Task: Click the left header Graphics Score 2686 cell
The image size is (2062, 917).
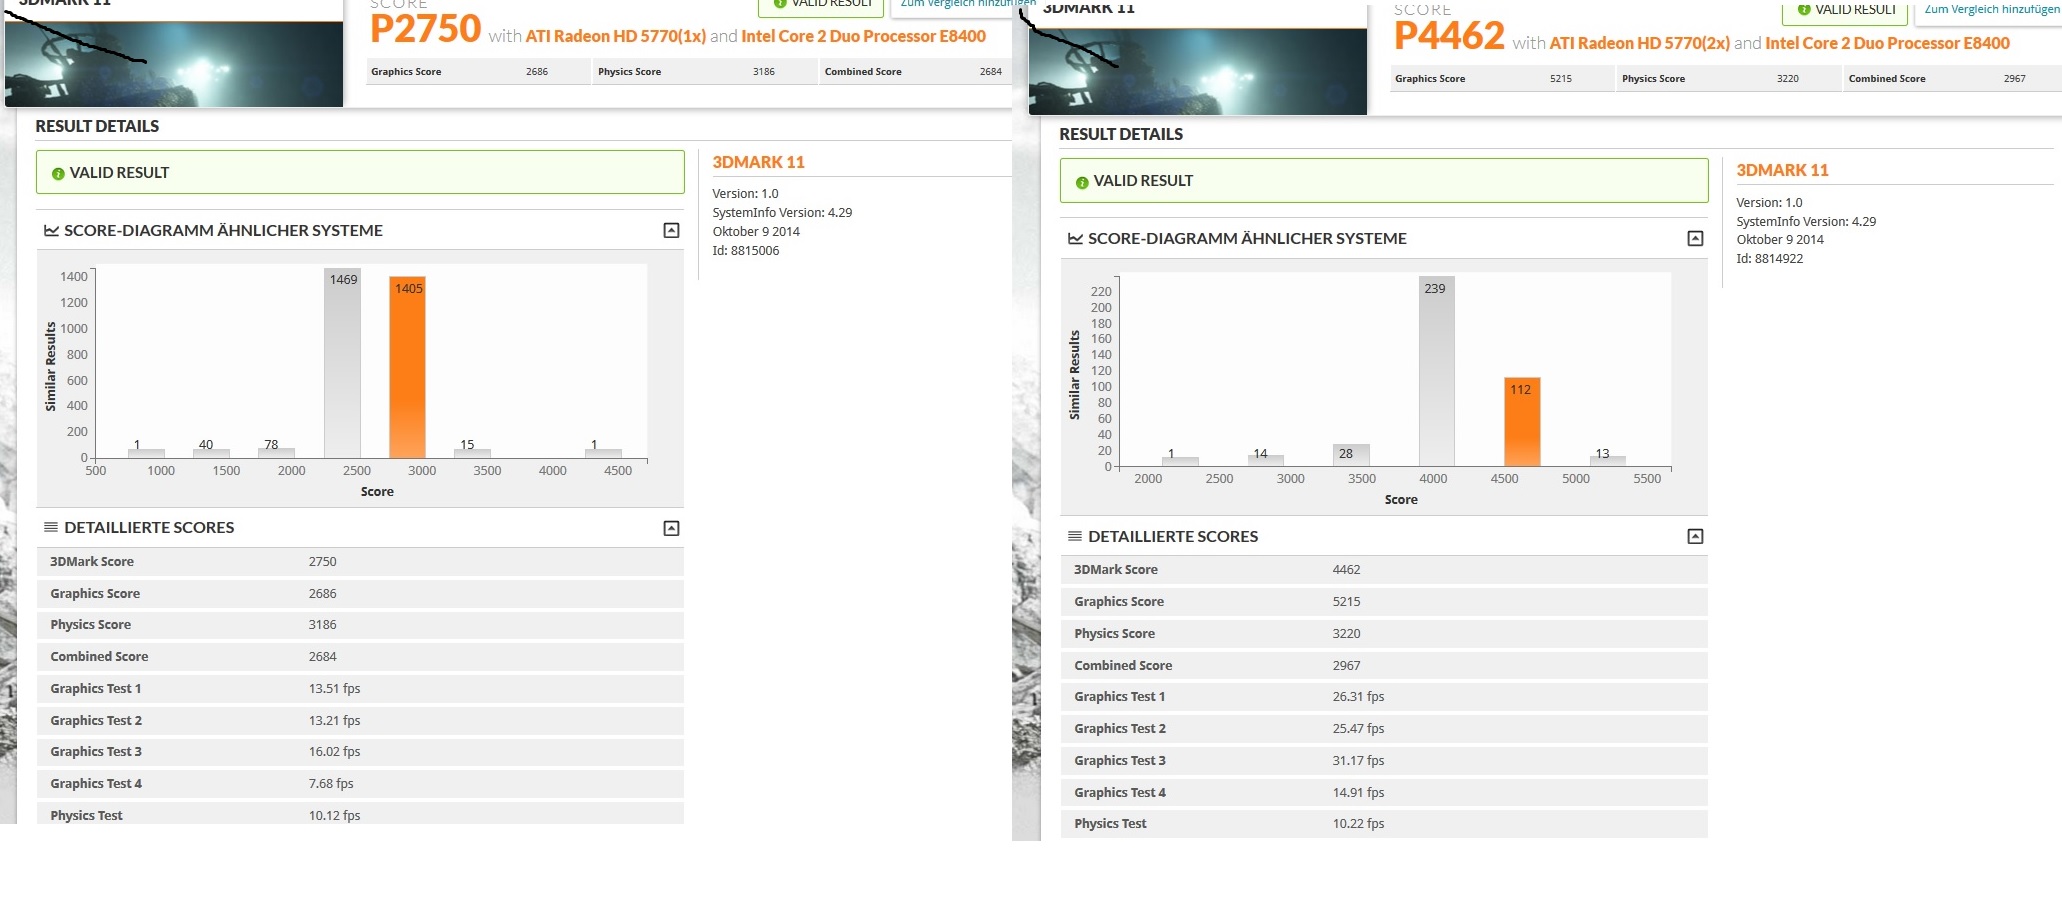Action: coord(477,72)
